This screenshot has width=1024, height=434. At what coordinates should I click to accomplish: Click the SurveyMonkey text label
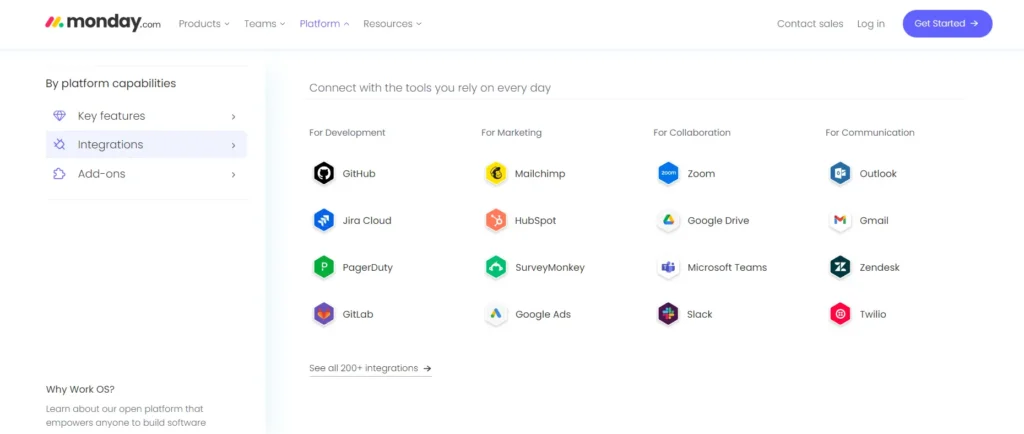point(550,268)
